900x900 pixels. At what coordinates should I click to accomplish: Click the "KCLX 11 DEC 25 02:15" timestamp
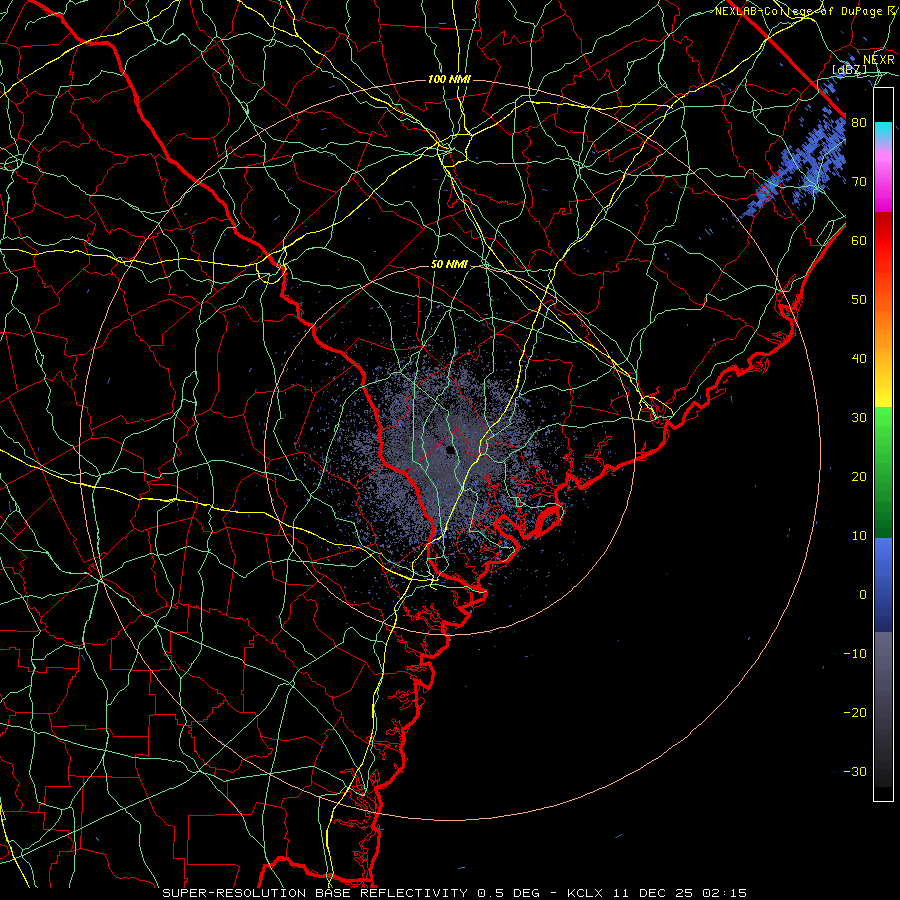pos(657,893)
